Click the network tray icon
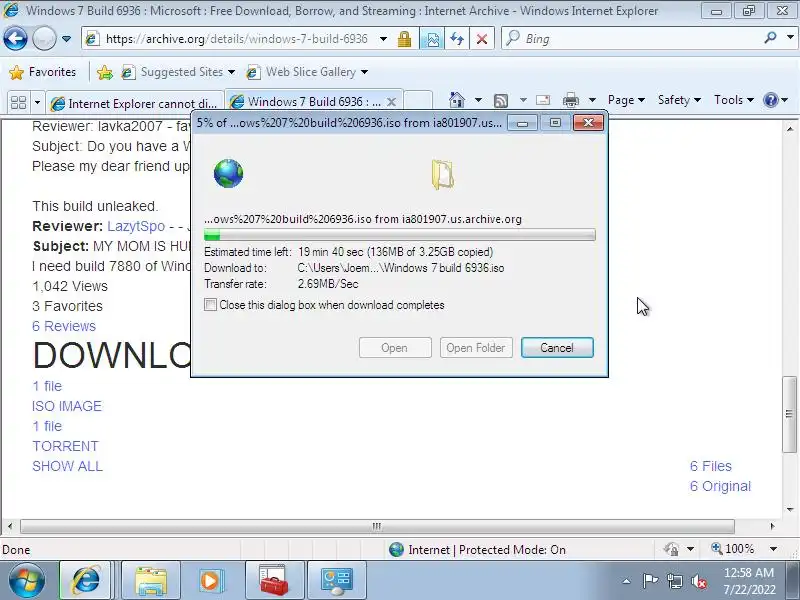 (674, 581)
